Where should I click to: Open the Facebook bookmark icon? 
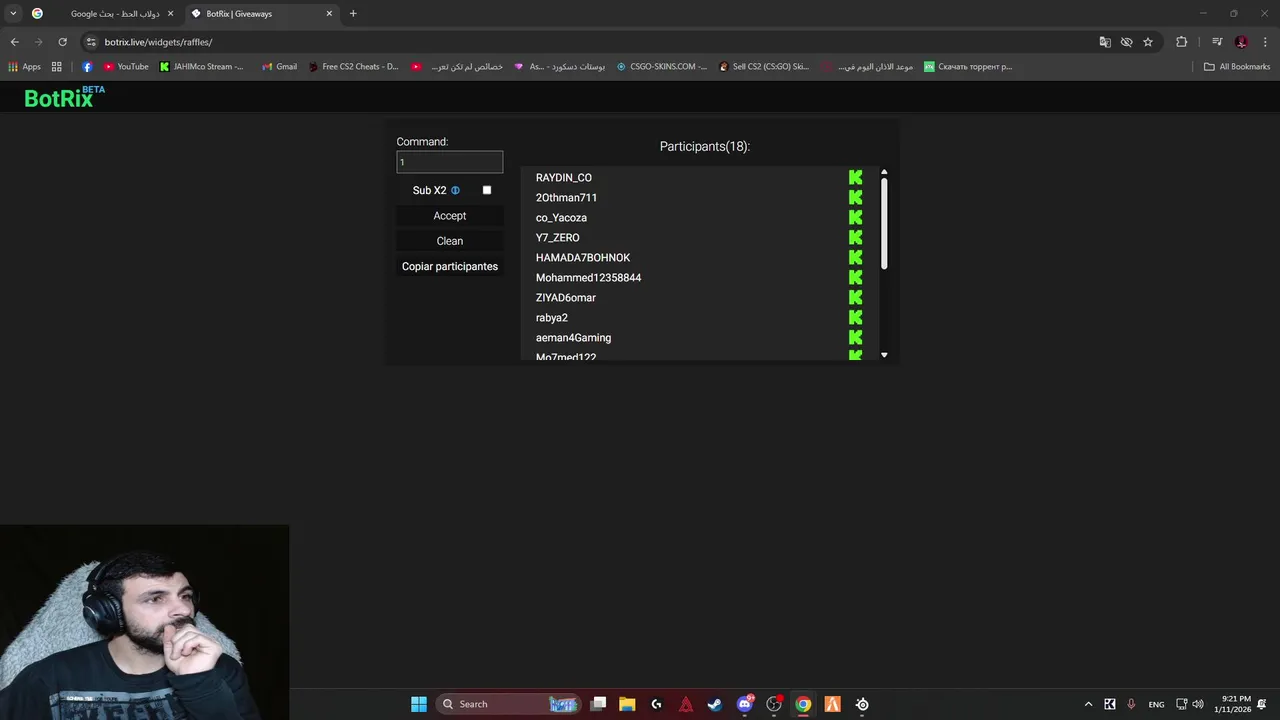(x=87, y=67)
